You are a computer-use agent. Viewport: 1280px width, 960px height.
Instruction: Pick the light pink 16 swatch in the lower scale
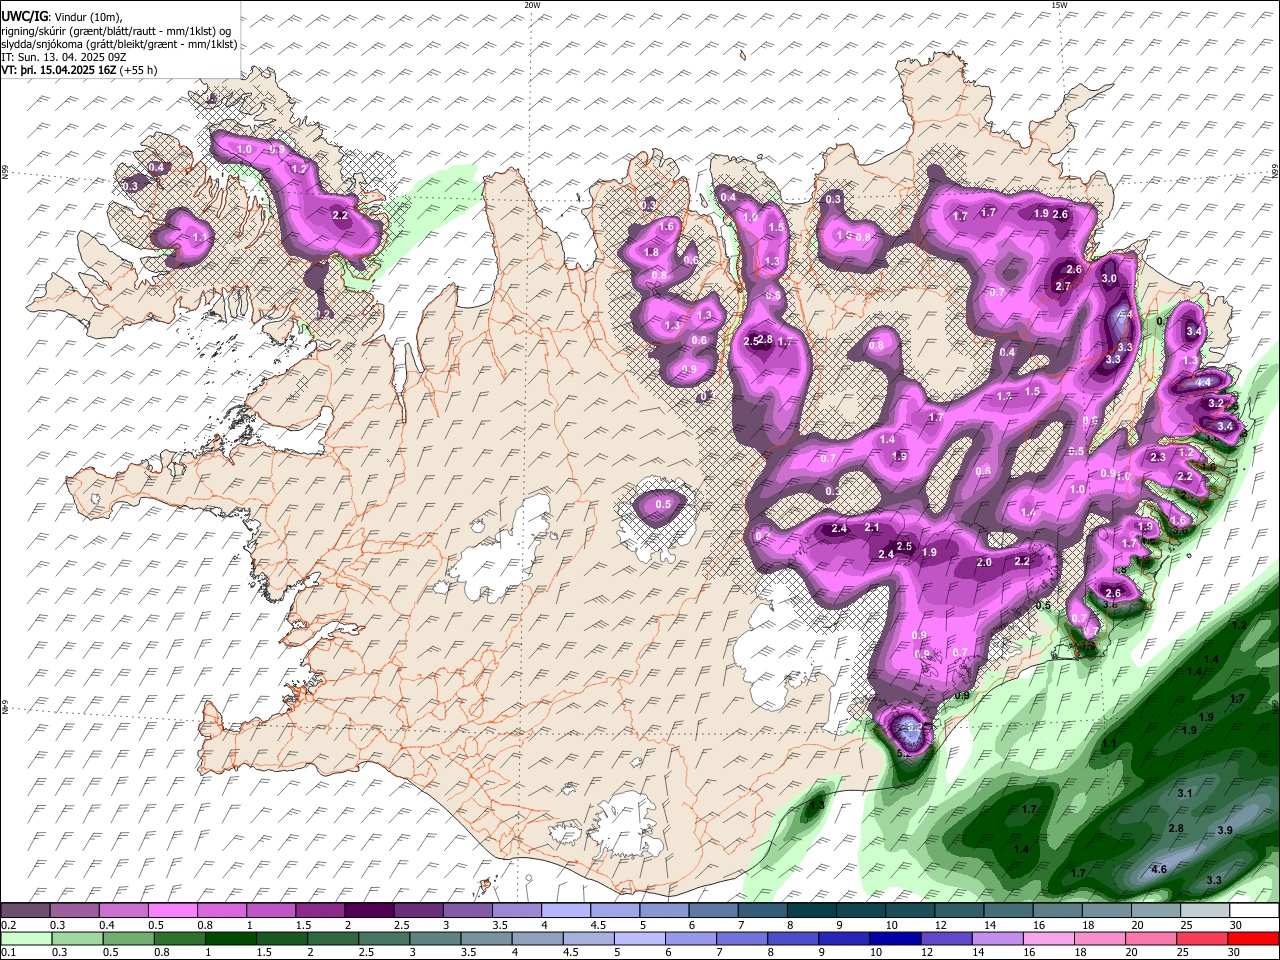tap(1048, 938)
